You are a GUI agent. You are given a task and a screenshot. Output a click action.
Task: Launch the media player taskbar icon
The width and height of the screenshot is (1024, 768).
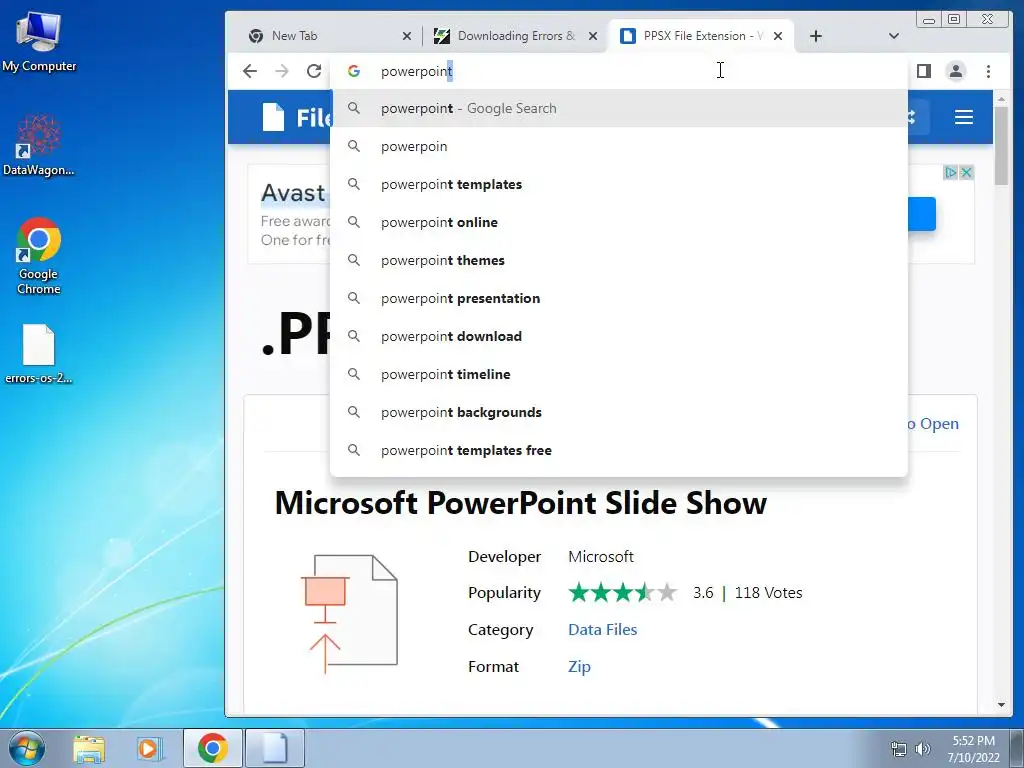click(x=148, y=748)
